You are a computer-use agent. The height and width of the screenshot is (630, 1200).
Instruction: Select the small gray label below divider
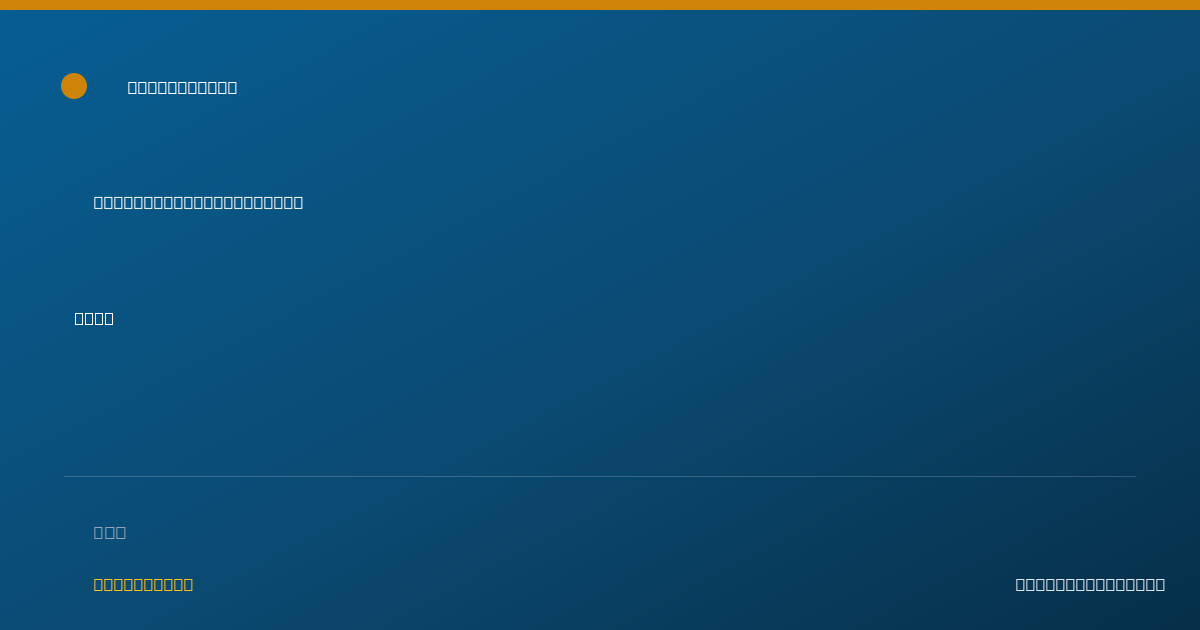point(110,532)
